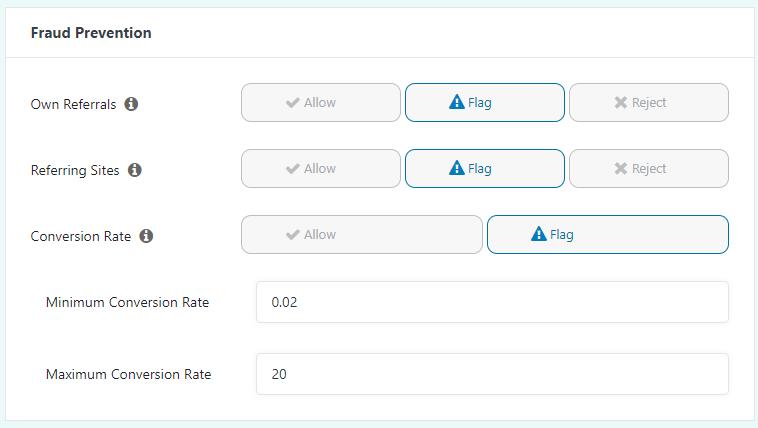758x428 pixels.
Task: Click the Fraud Prevention section heading
Action: pos(91,33)
